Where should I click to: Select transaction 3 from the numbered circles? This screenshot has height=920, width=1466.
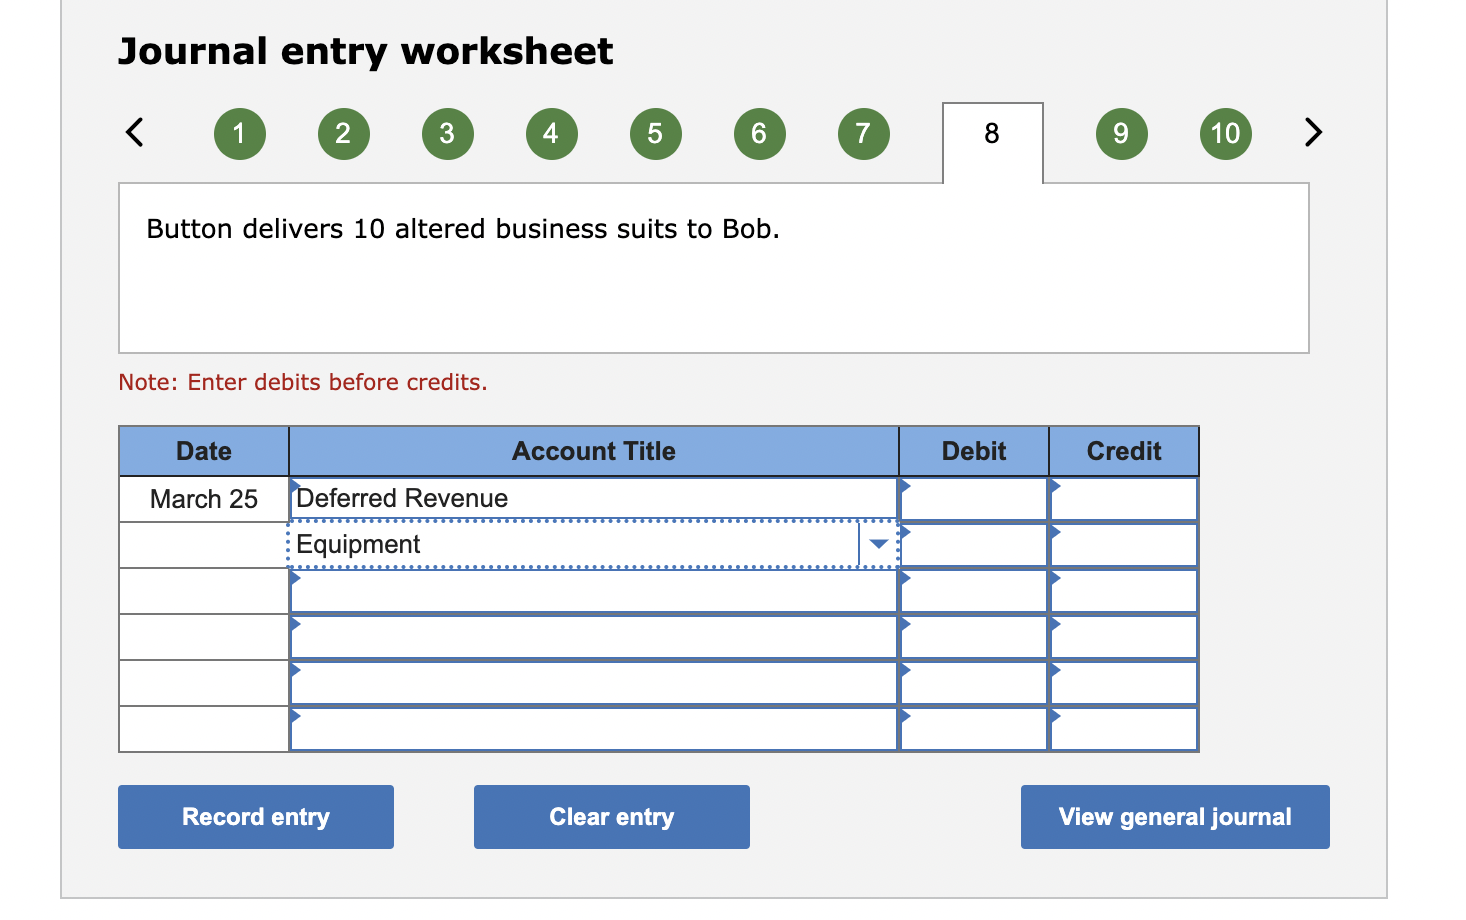click(447, 133)
